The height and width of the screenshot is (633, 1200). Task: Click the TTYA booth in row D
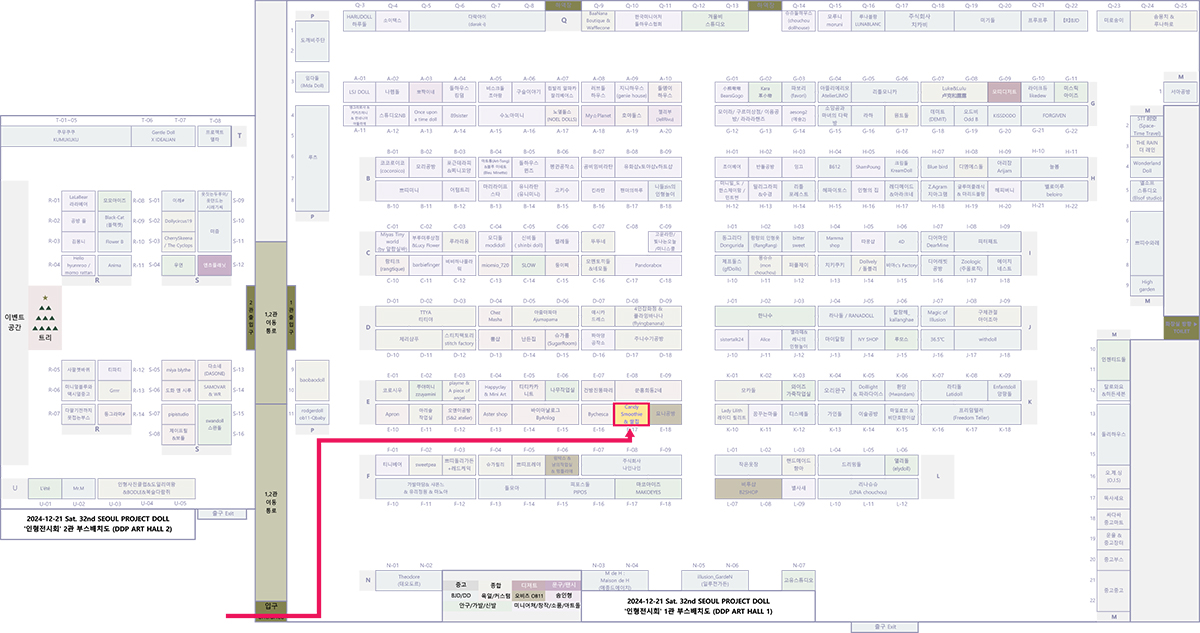click(x=426, y=315)
